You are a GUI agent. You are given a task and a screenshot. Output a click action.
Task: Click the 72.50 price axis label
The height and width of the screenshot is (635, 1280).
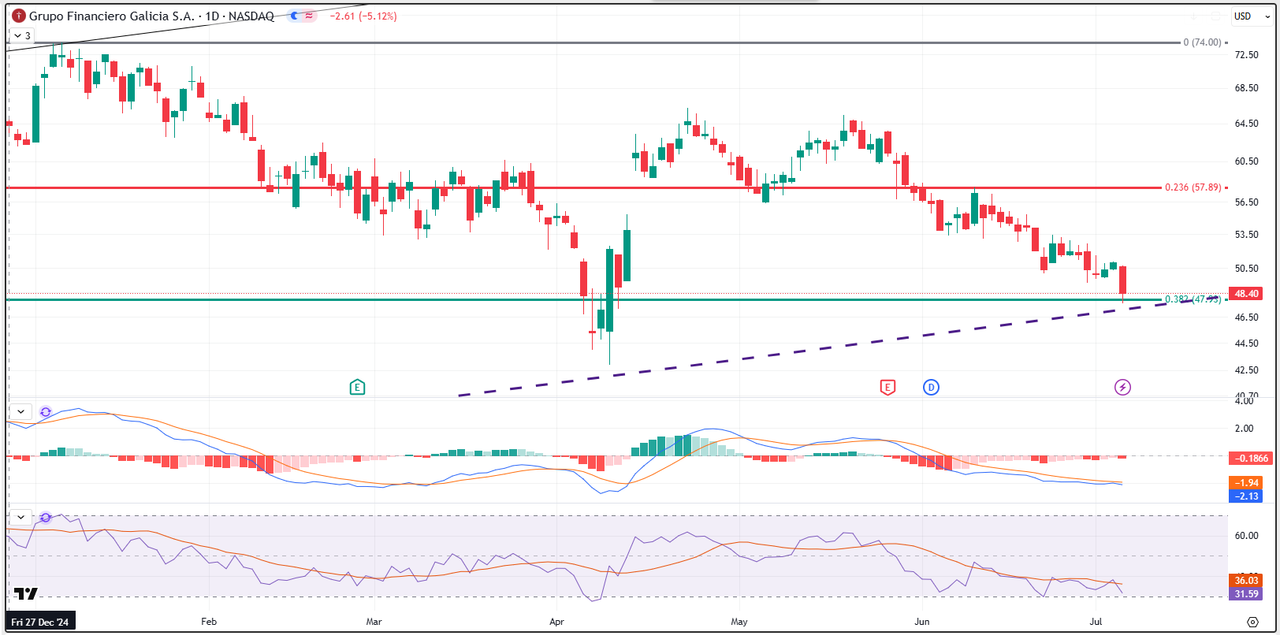[x=1246, y=55]
